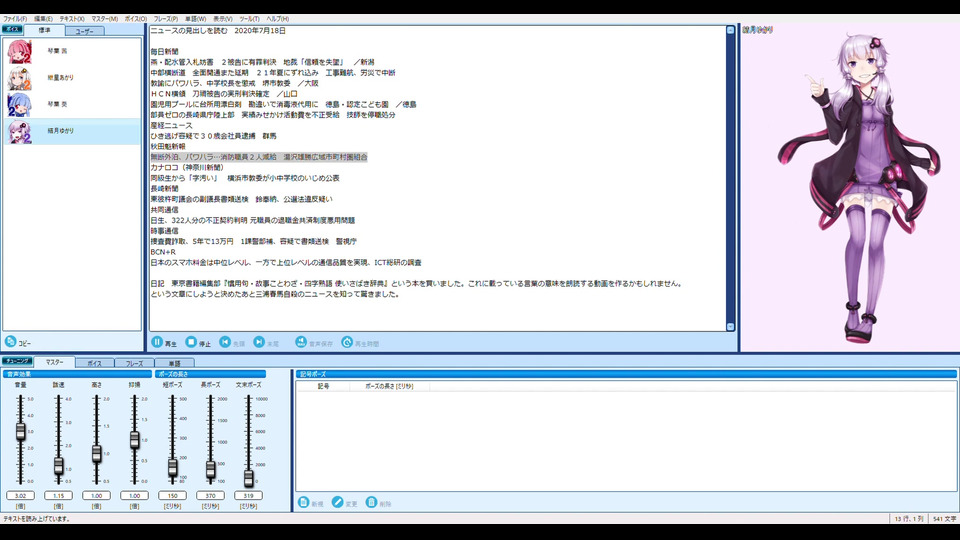
Task: Click the highlighted line starting 無断外泊、パワハラ
Action: pos(258,157)
